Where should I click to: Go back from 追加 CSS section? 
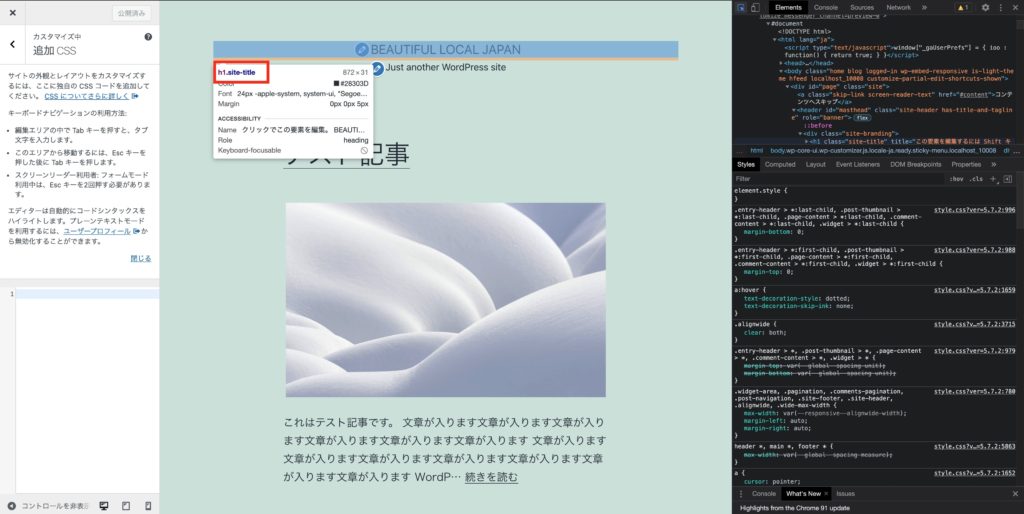[x=12, y=44]
